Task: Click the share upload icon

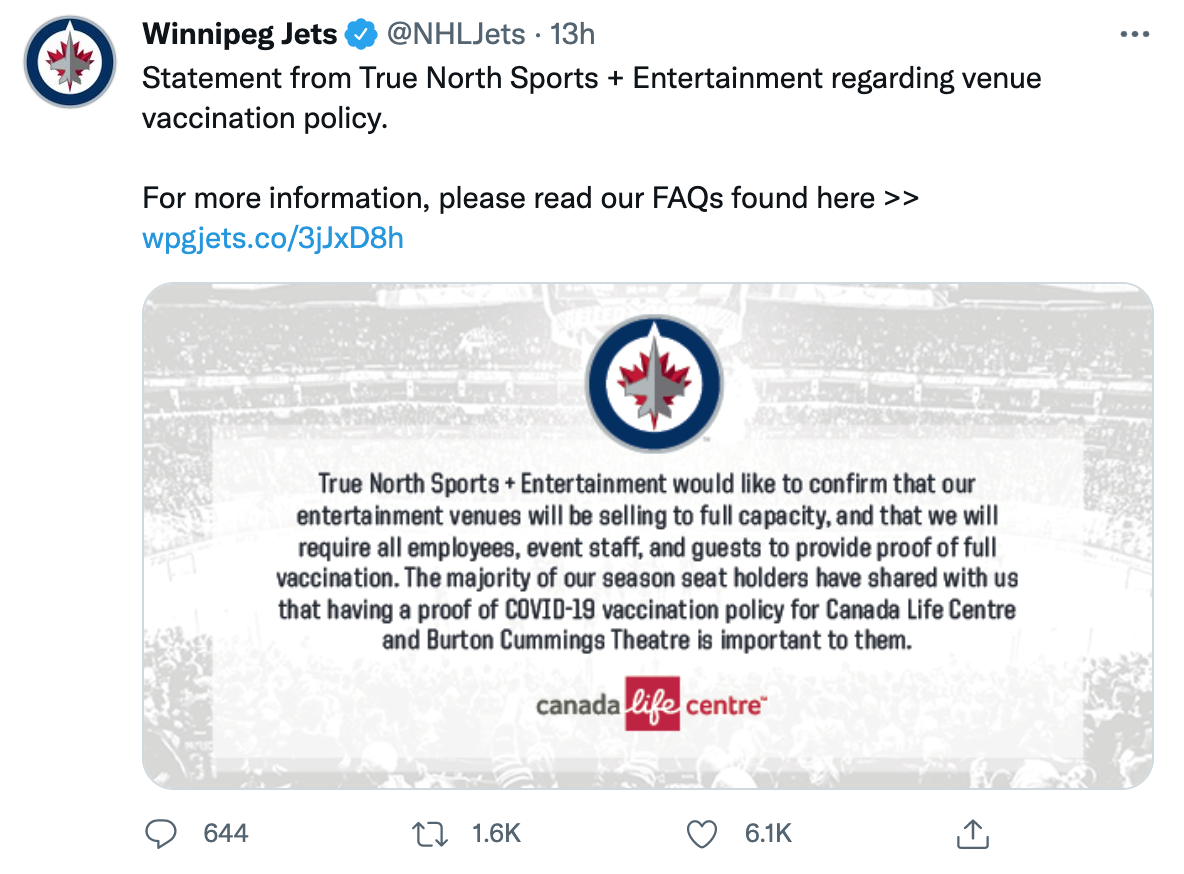Action: pyautogui.click(x=973, y=834)
